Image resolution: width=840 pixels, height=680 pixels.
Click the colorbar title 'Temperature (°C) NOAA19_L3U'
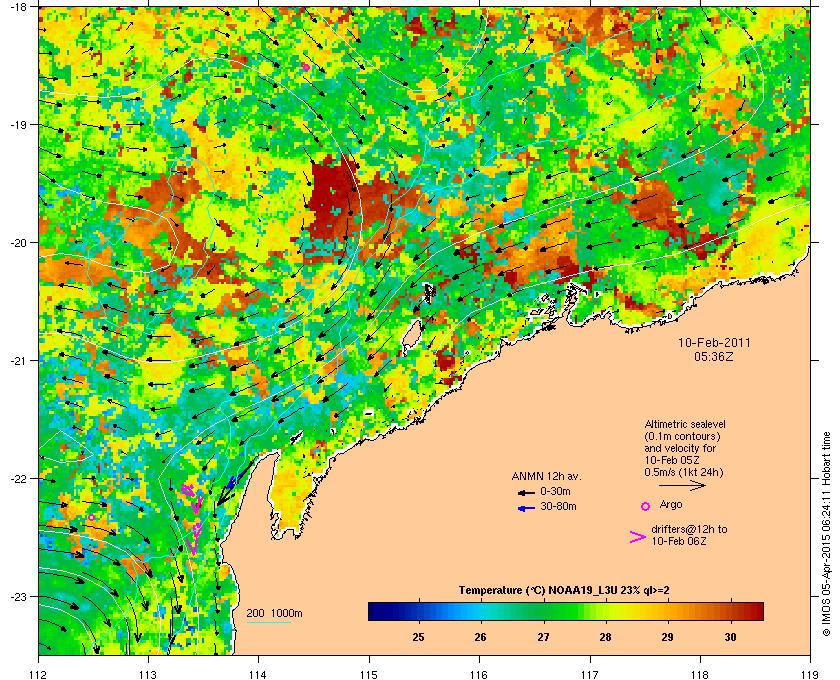(539, 591)
